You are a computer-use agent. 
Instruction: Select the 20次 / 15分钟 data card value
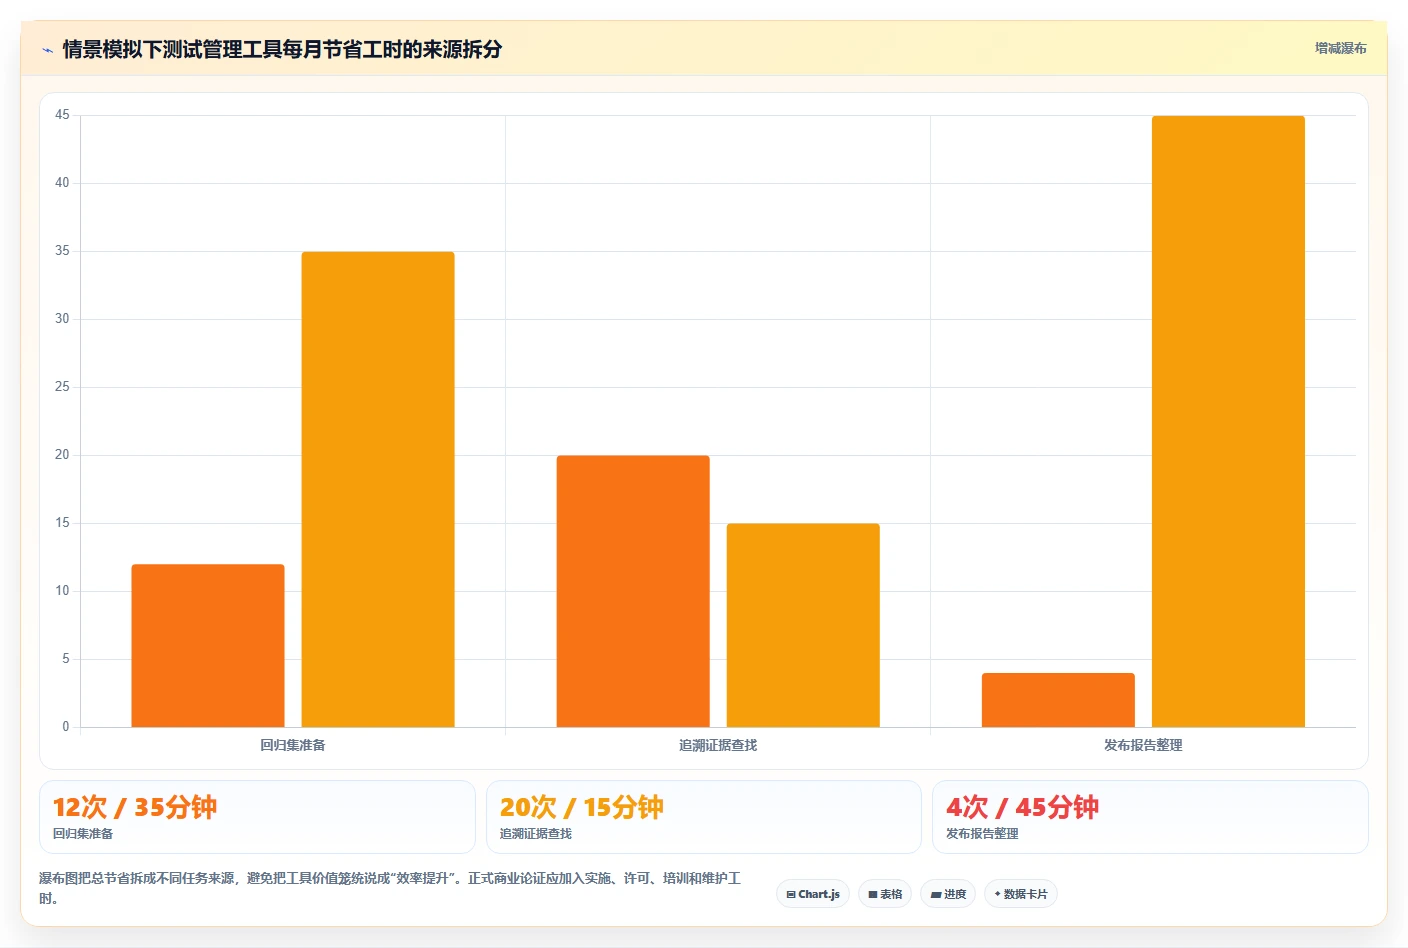click(x=582, y=807)
